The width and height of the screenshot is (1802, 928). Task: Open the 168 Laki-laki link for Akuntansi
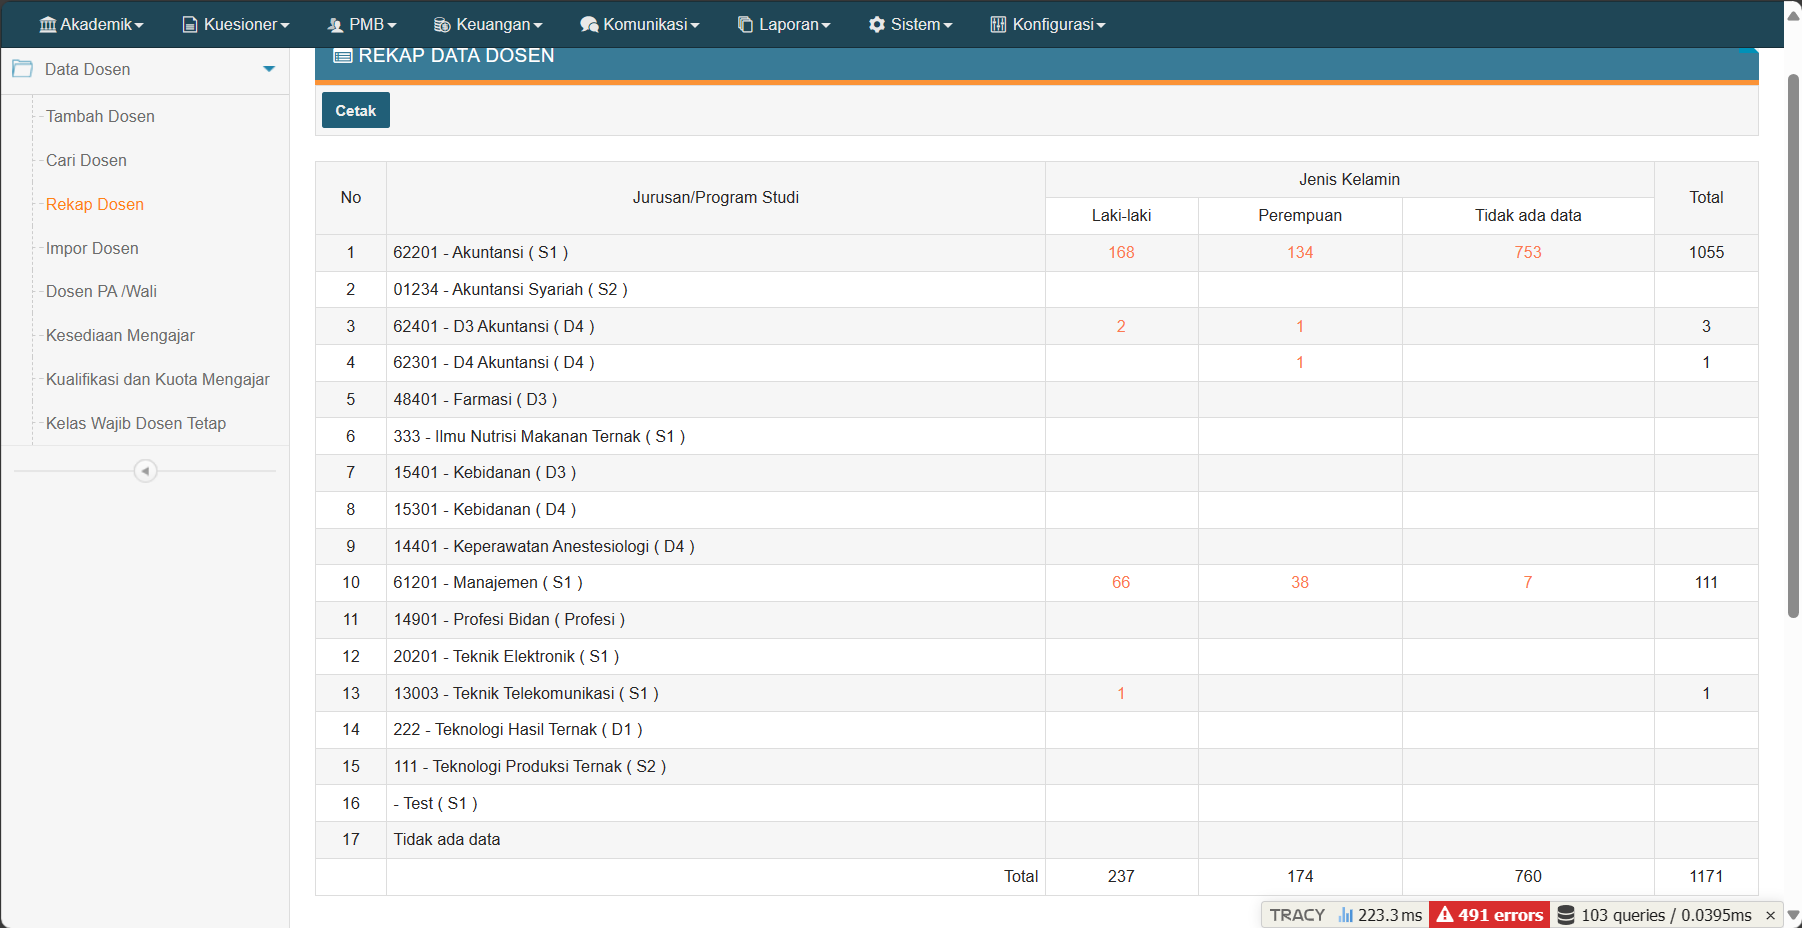click(x=1121, y=252)
